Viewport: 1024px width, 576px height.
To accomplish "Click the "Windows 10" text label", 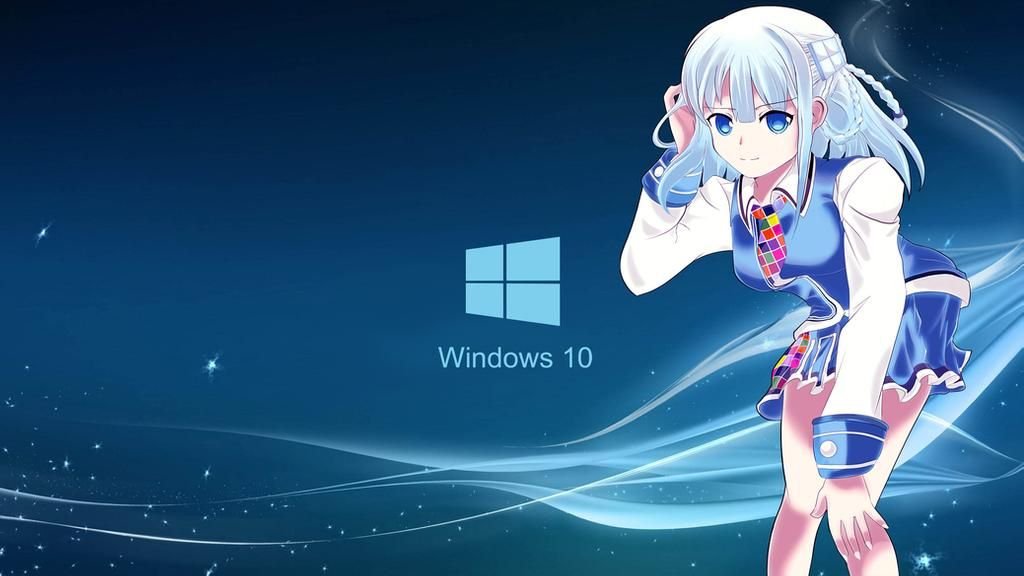I will point(515,357).
